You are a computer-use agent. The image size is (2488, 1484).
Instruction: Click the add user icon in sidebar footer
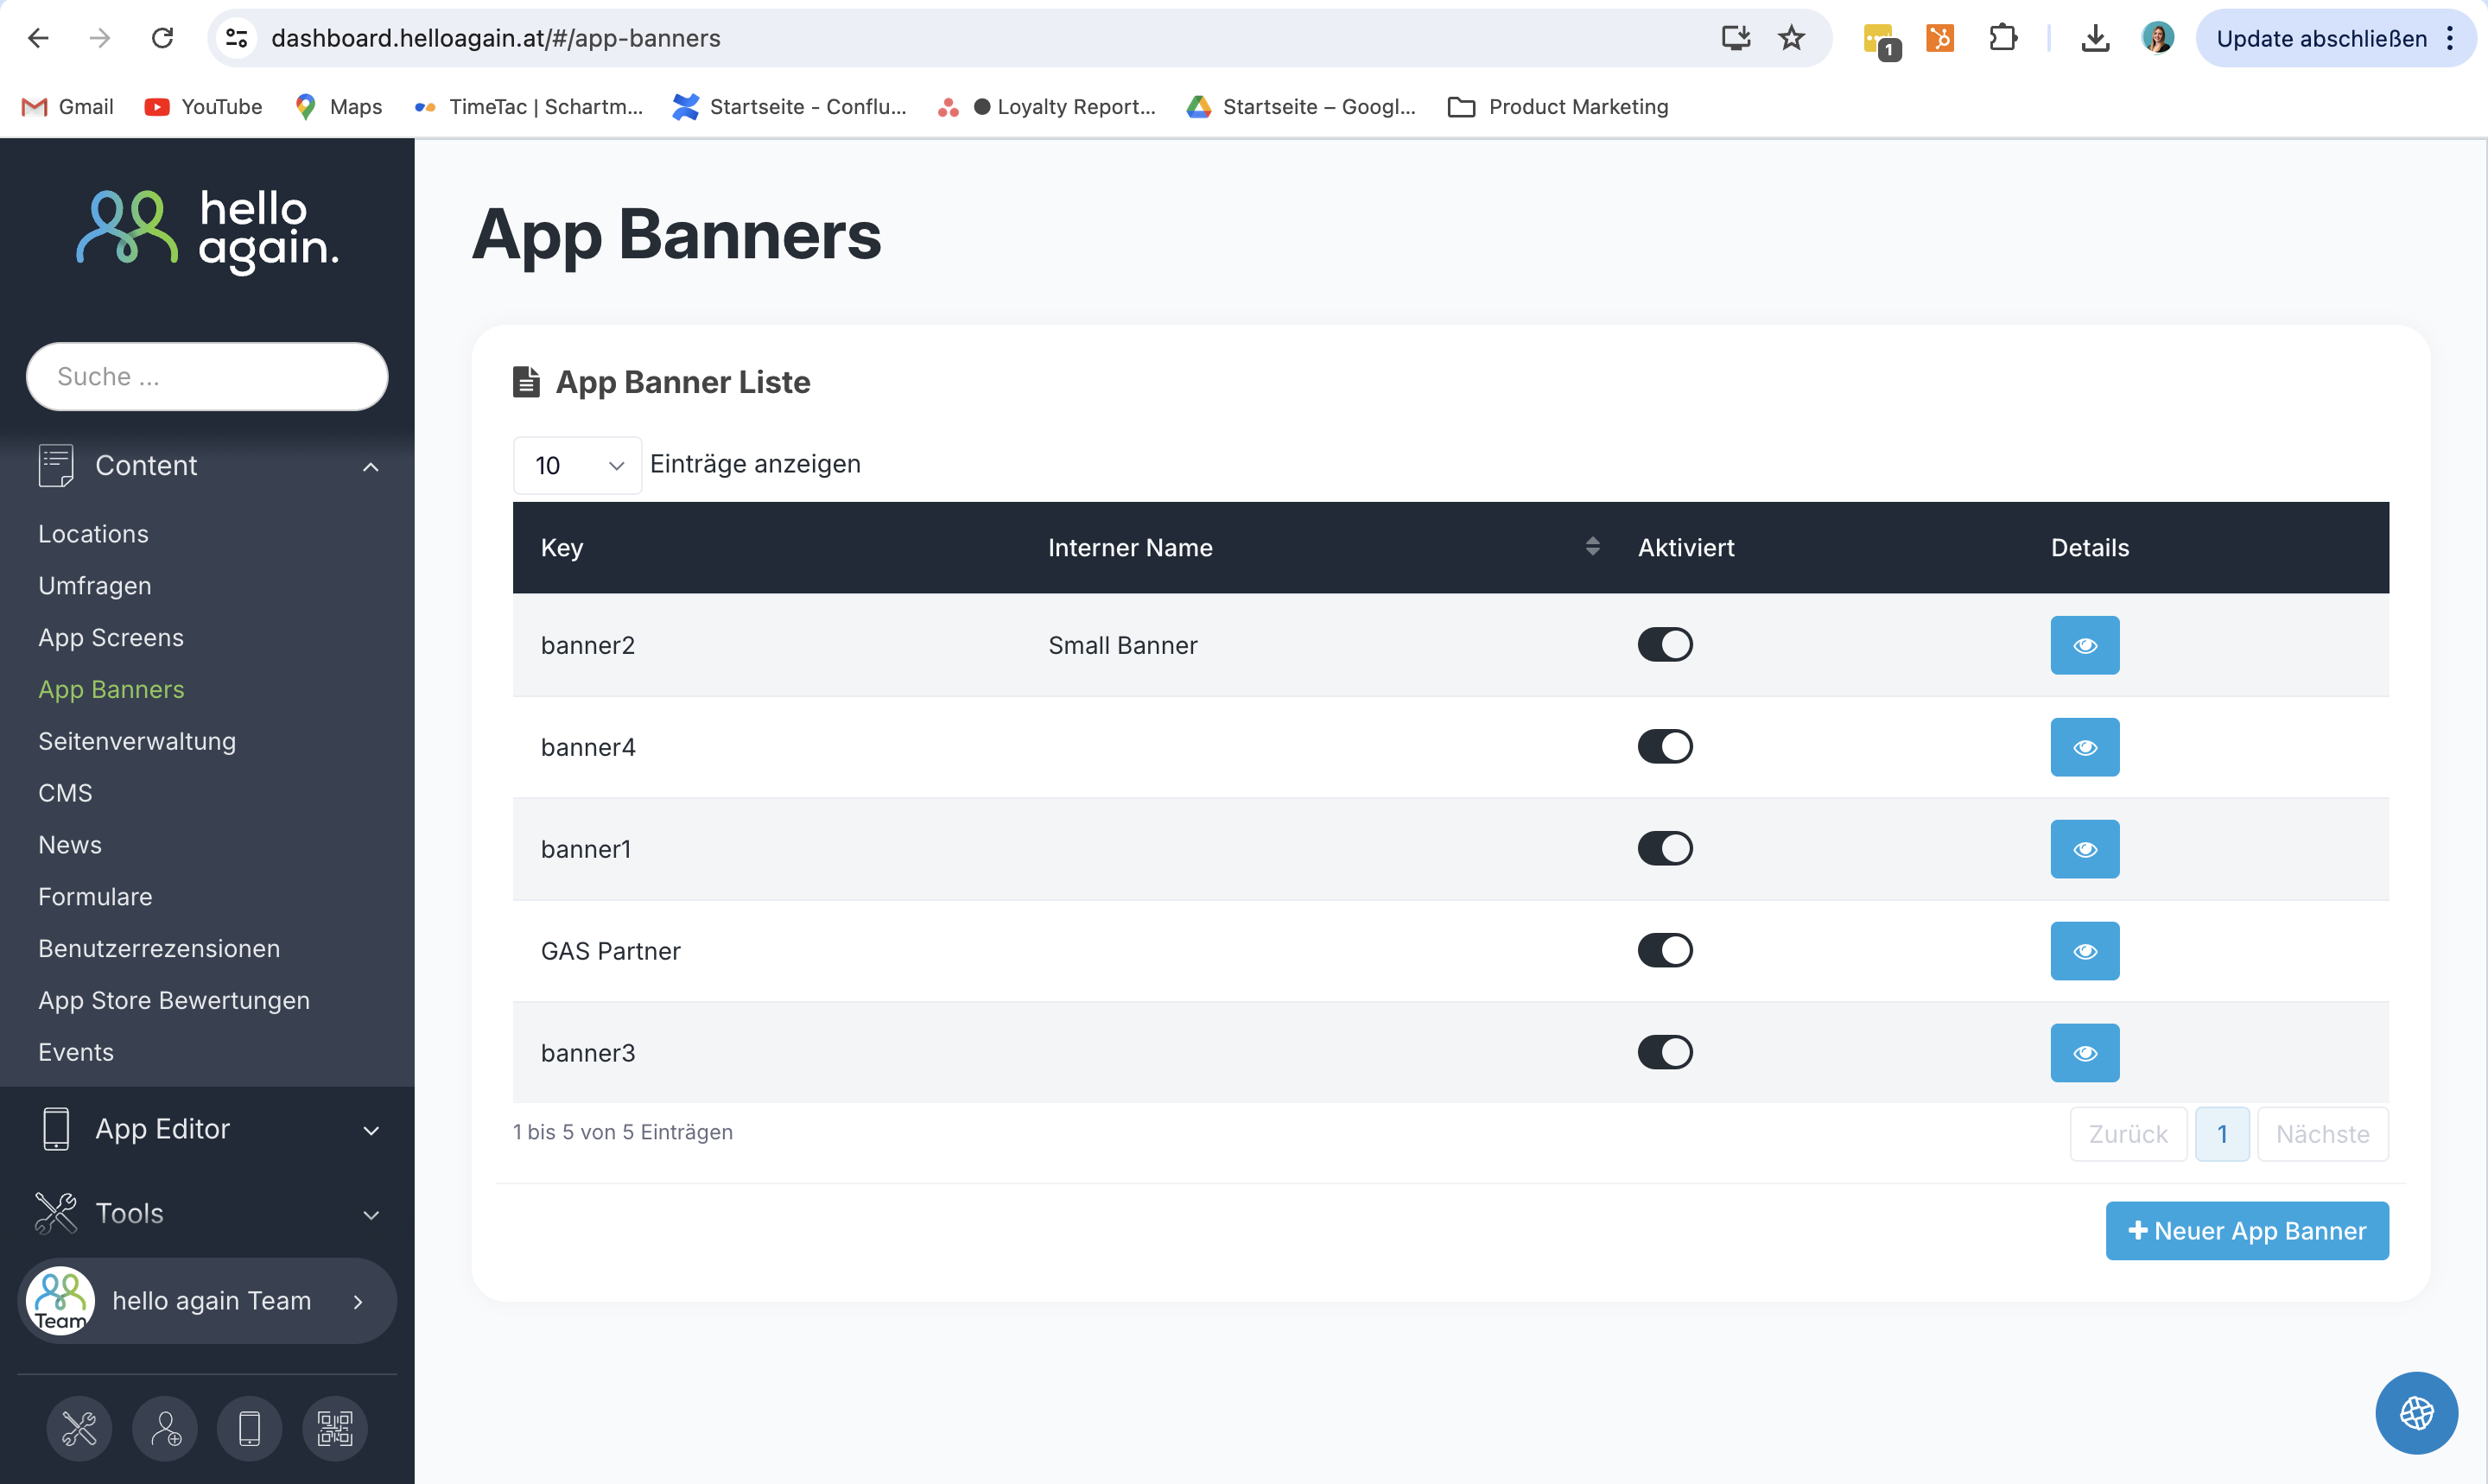click(x=165, y=1428)
